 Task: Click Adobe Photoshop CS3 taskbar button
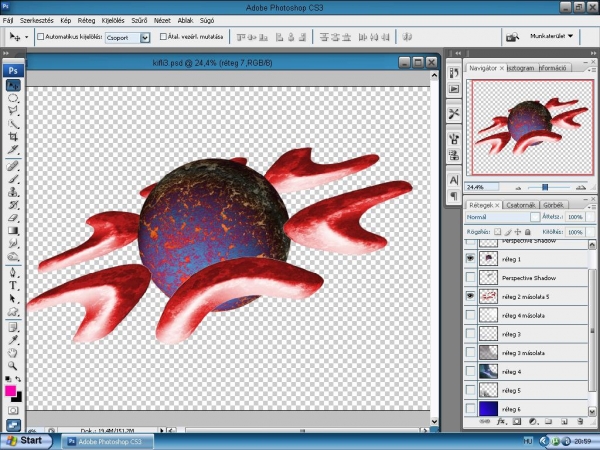(108, 441)
